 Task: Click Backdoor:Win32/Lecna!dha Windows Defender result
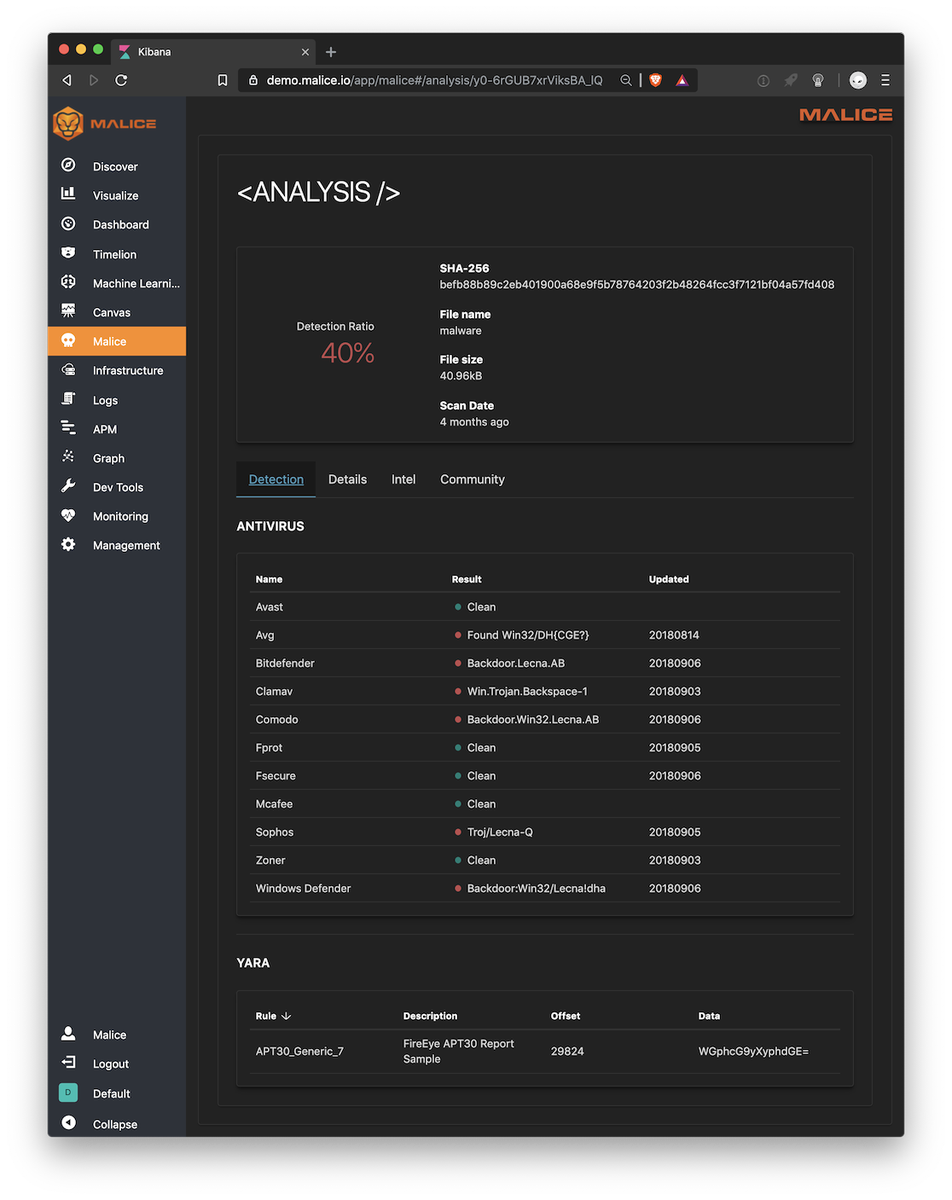[536, 888]
